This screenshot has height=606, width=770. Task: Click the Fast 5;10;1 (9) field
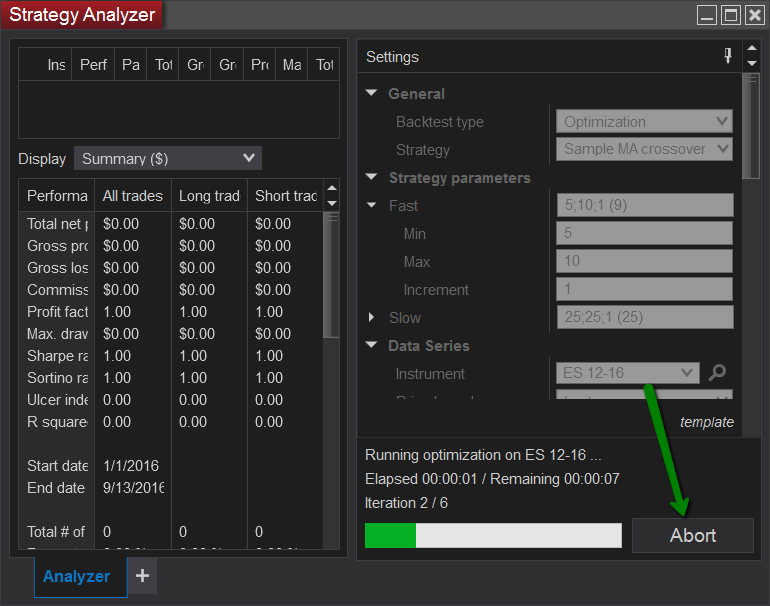tap(645, 205)
